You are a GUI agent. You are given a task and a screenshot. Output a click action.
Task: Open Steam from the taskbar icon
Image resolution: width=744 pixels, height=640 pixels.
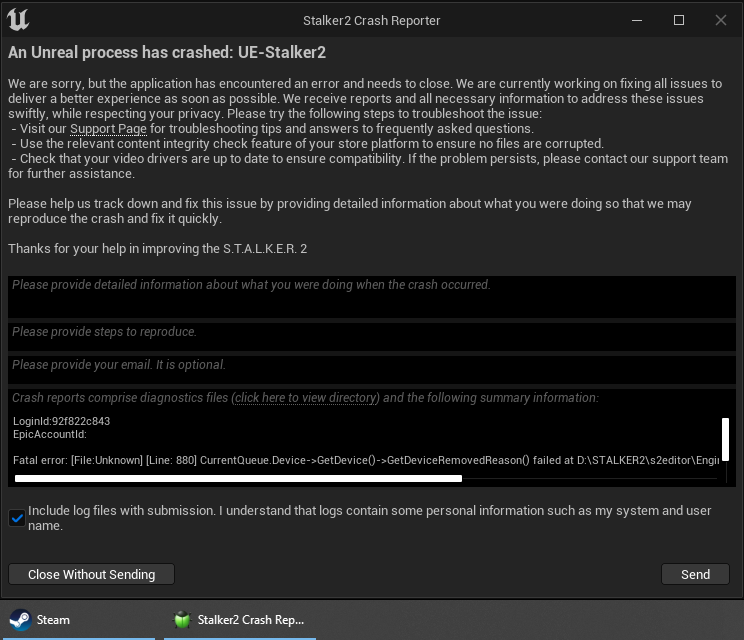[x=20, y=620]
